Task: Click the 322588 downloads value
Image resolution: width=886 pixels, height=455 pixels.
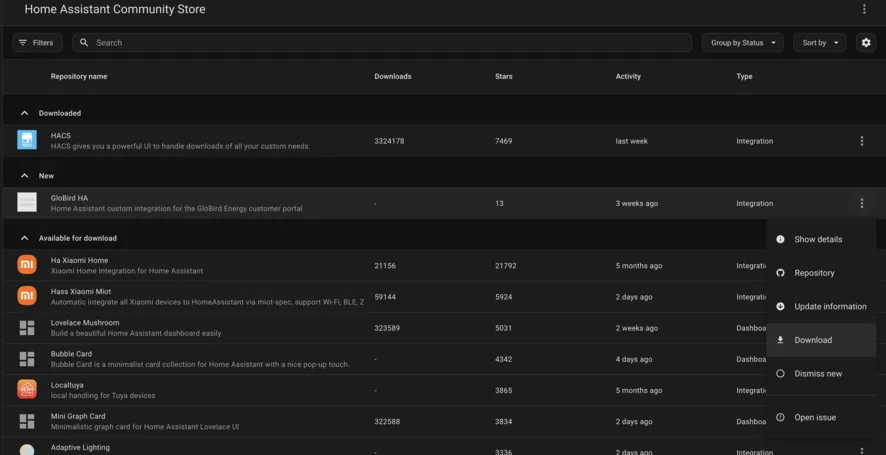Action: [386, 422]
